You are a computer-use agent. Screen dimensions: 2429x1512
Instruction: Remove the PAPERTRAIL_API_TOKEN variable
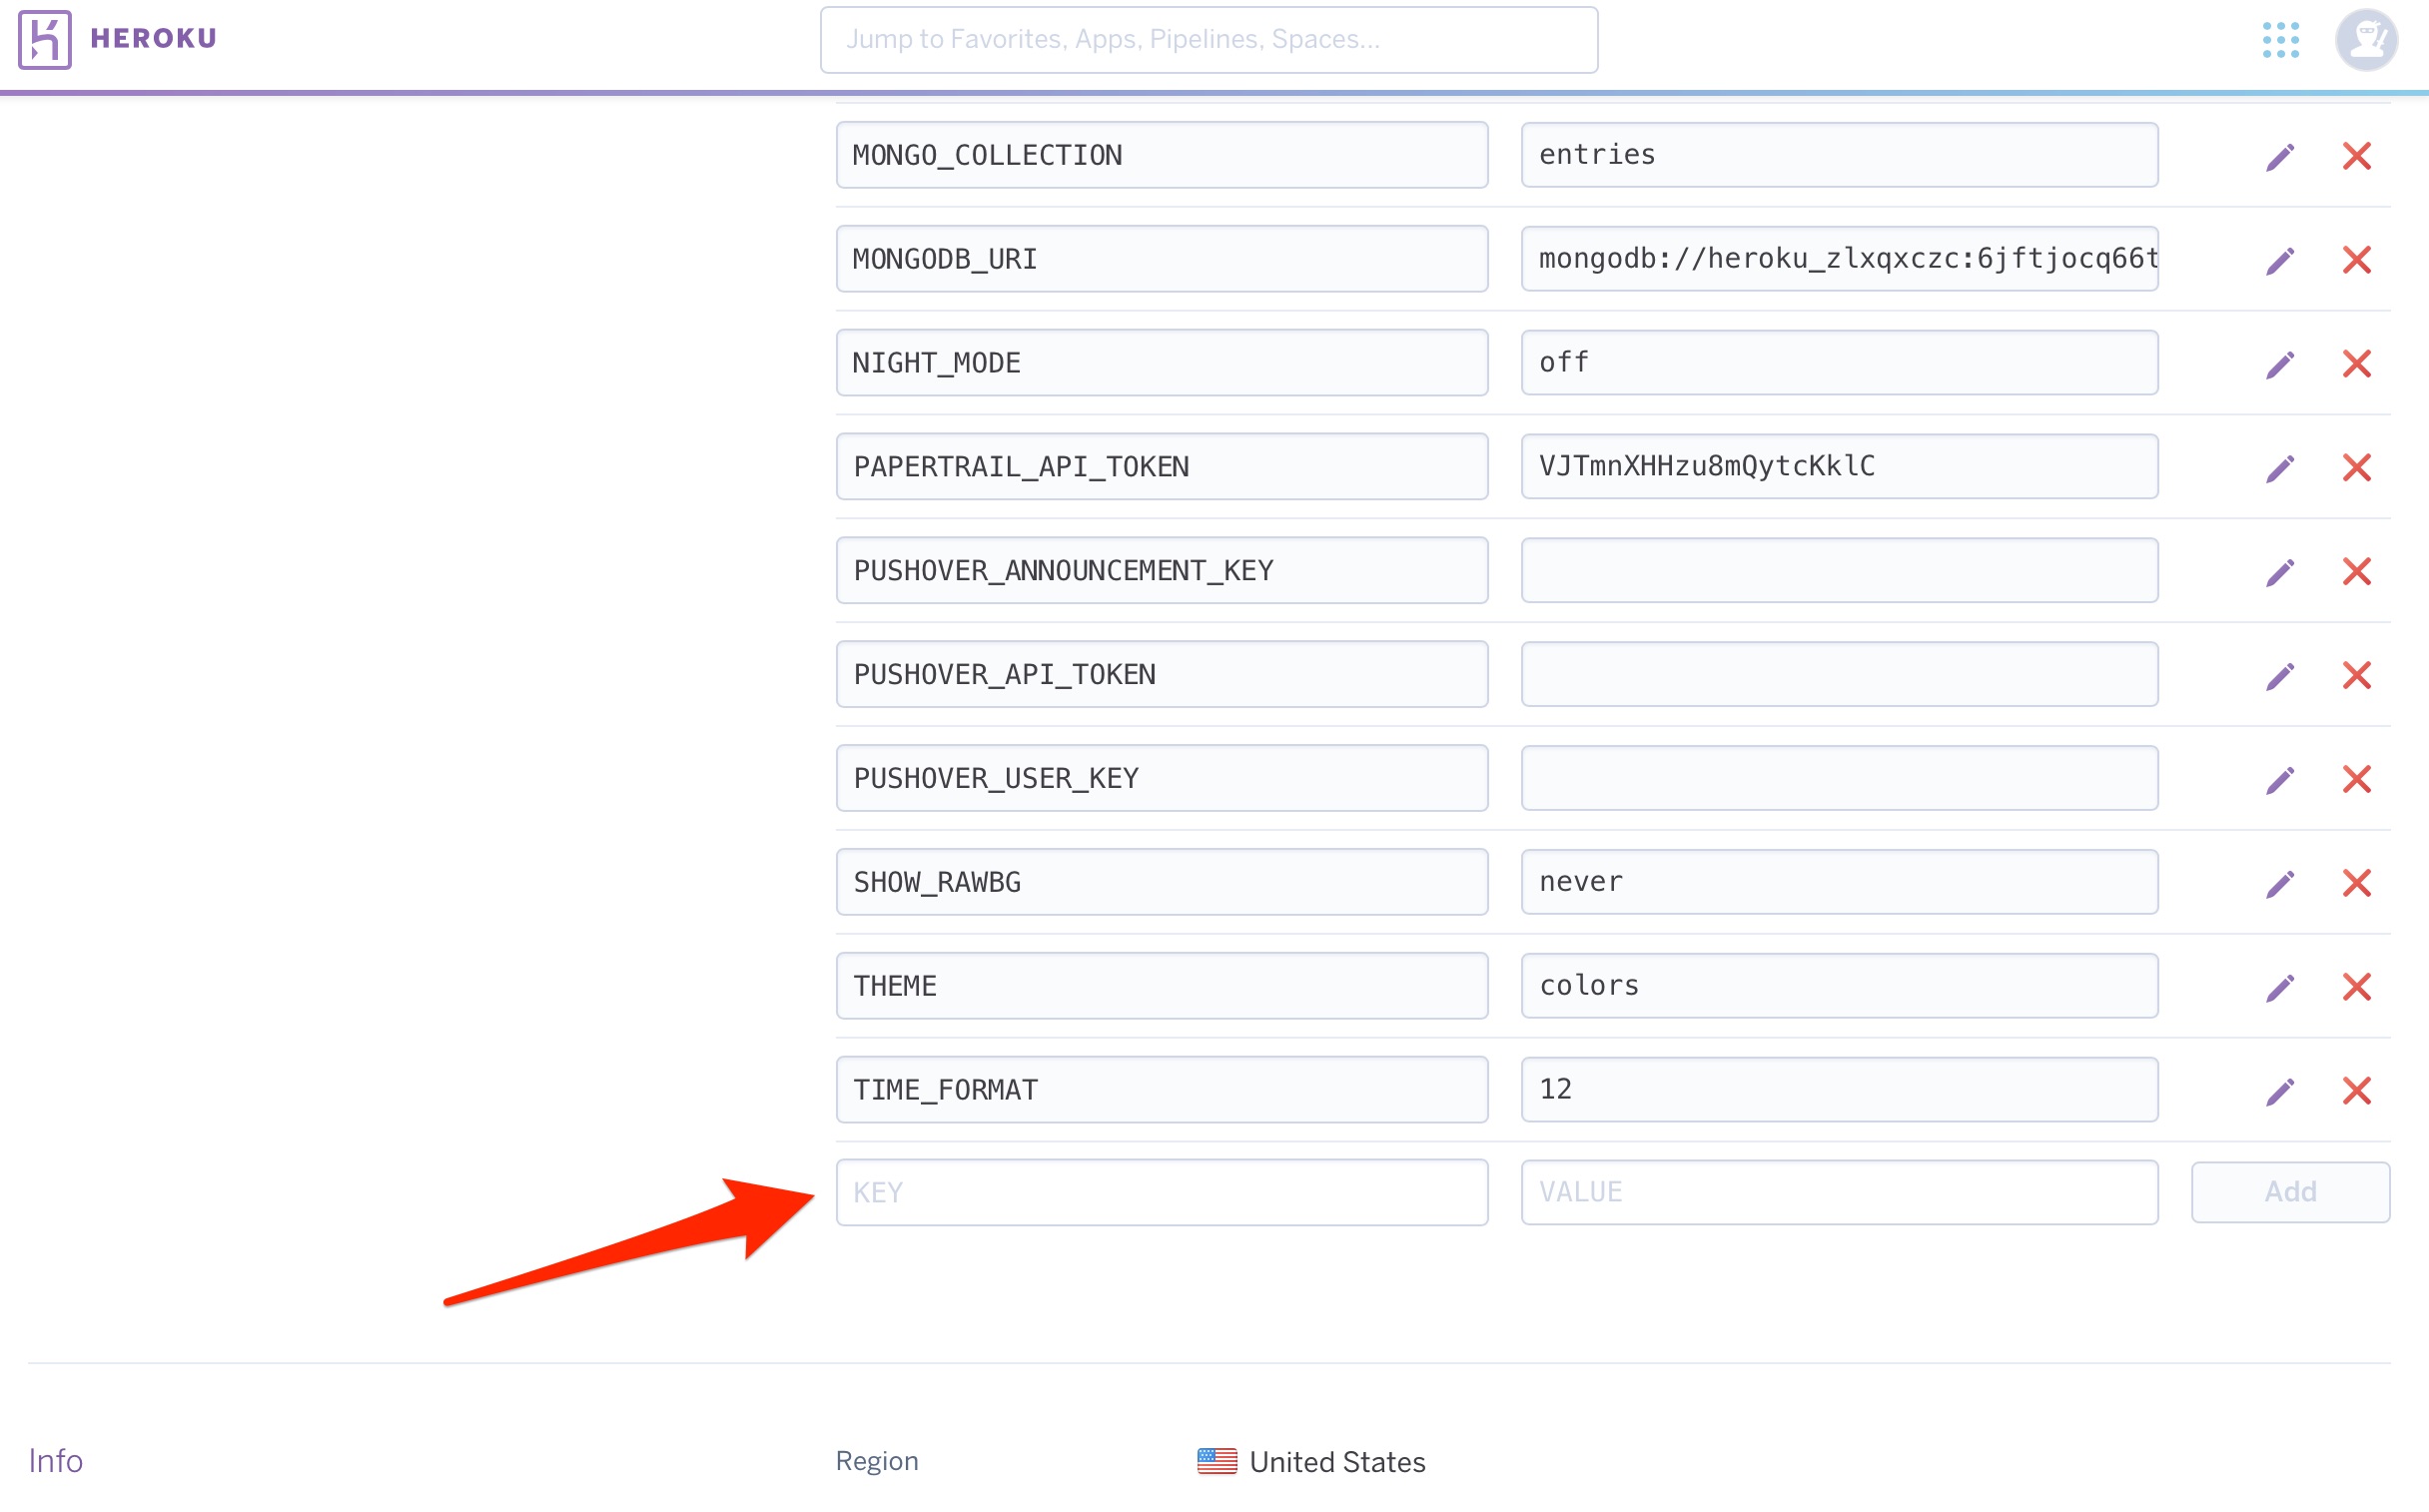click(2356, 468)
